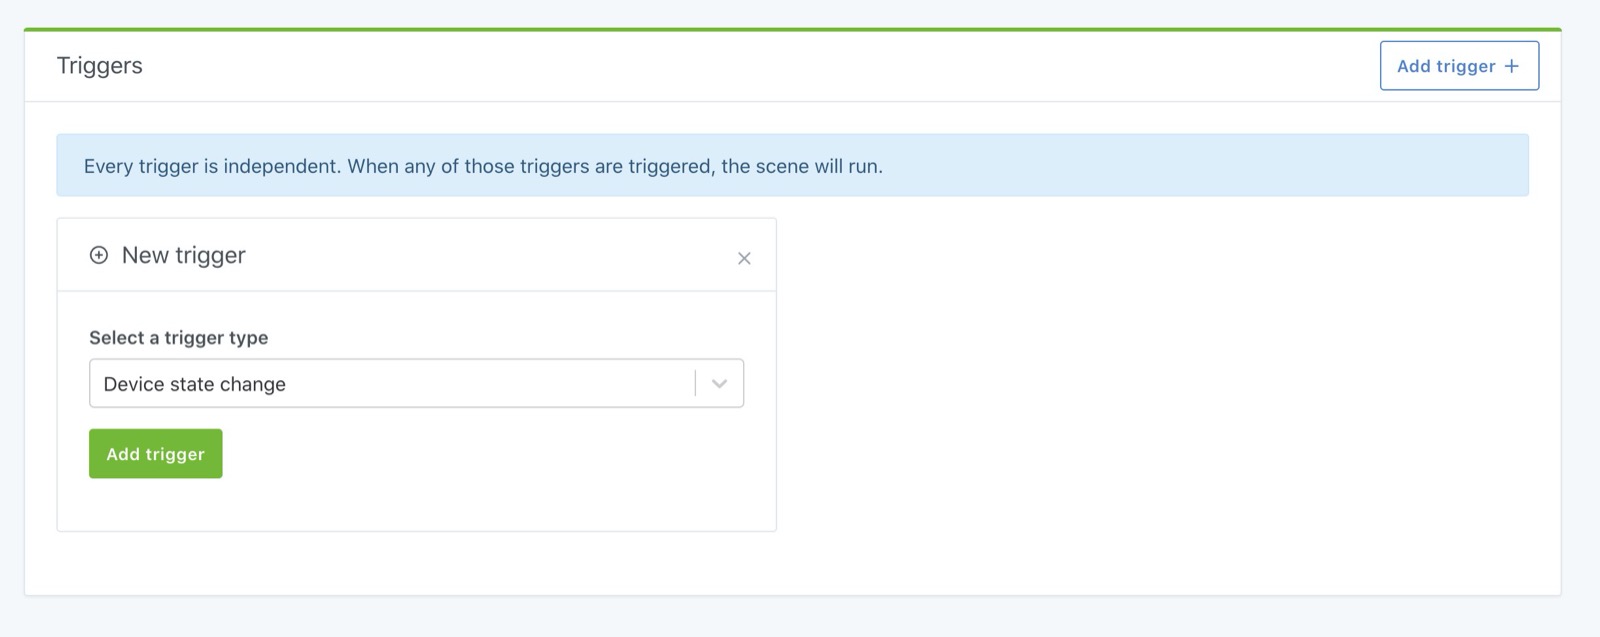
Task: Click the Device state change text
Action: click(x=195, y=383)
